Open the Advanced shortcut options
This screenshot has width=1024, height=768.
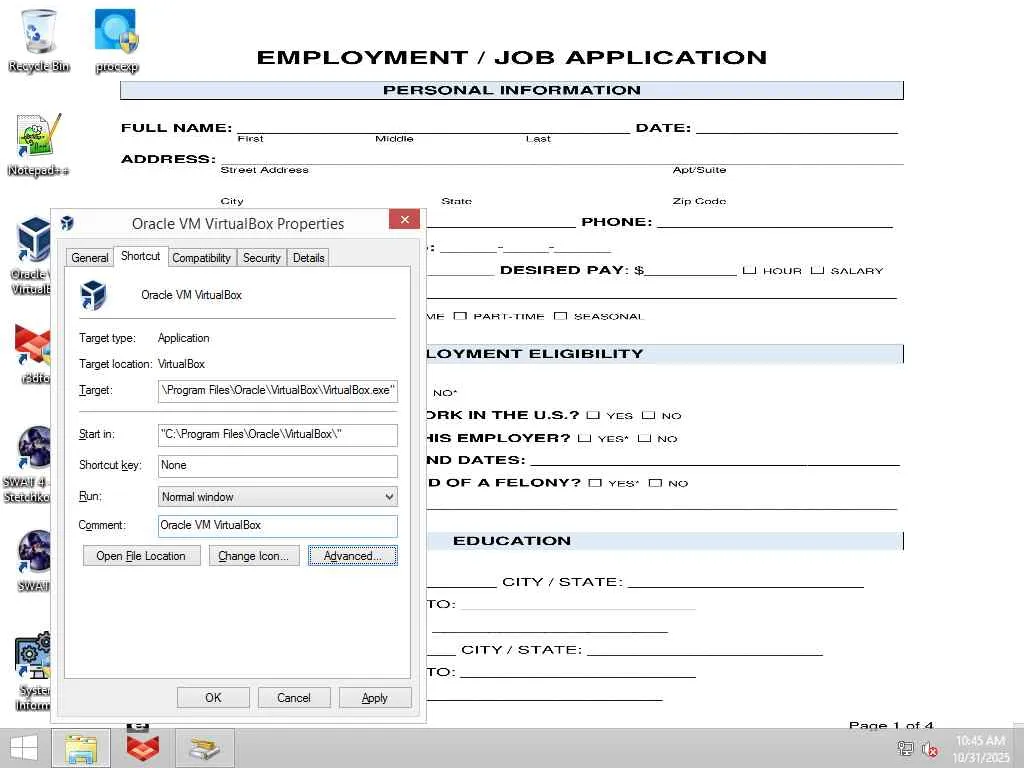(353, 556)
